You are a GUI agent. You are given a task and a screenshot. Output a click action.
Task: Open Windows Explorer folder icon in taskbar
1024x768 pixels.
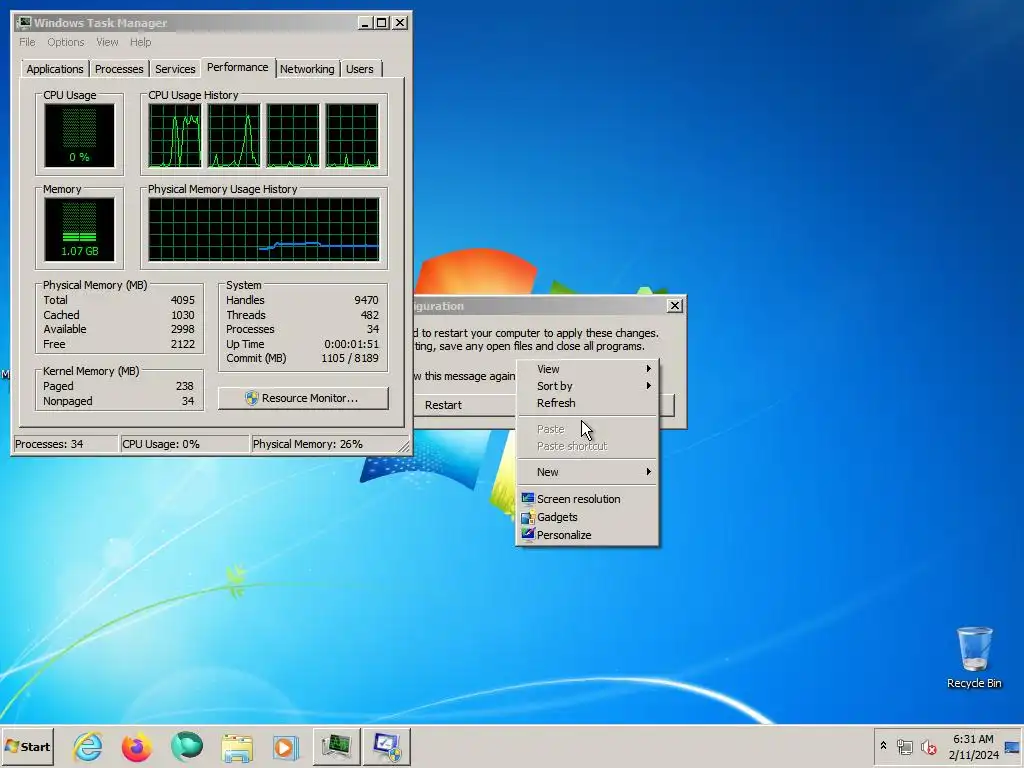[236, 747]
